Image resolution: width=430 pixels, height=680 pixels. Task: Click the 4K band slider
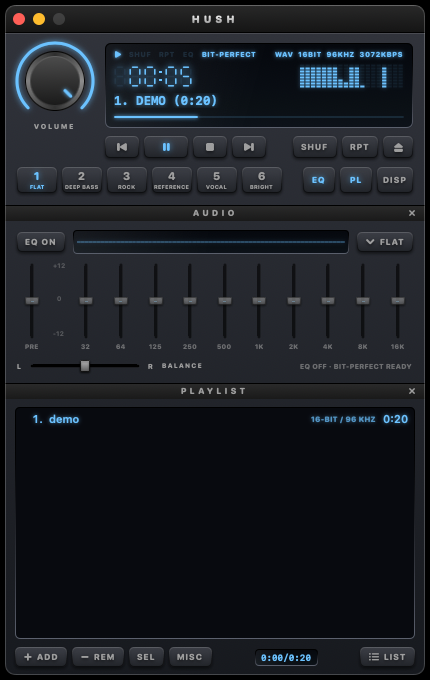328,301
